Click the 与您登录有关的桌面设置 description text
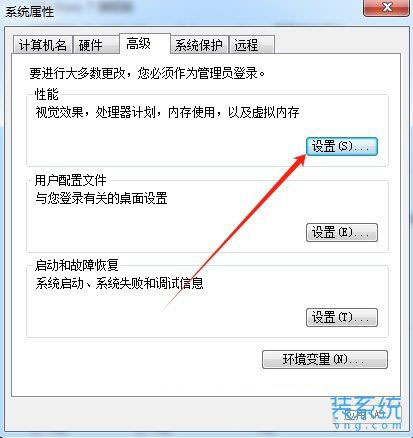Viewport: 413px width, 438px height. point(101,198)
